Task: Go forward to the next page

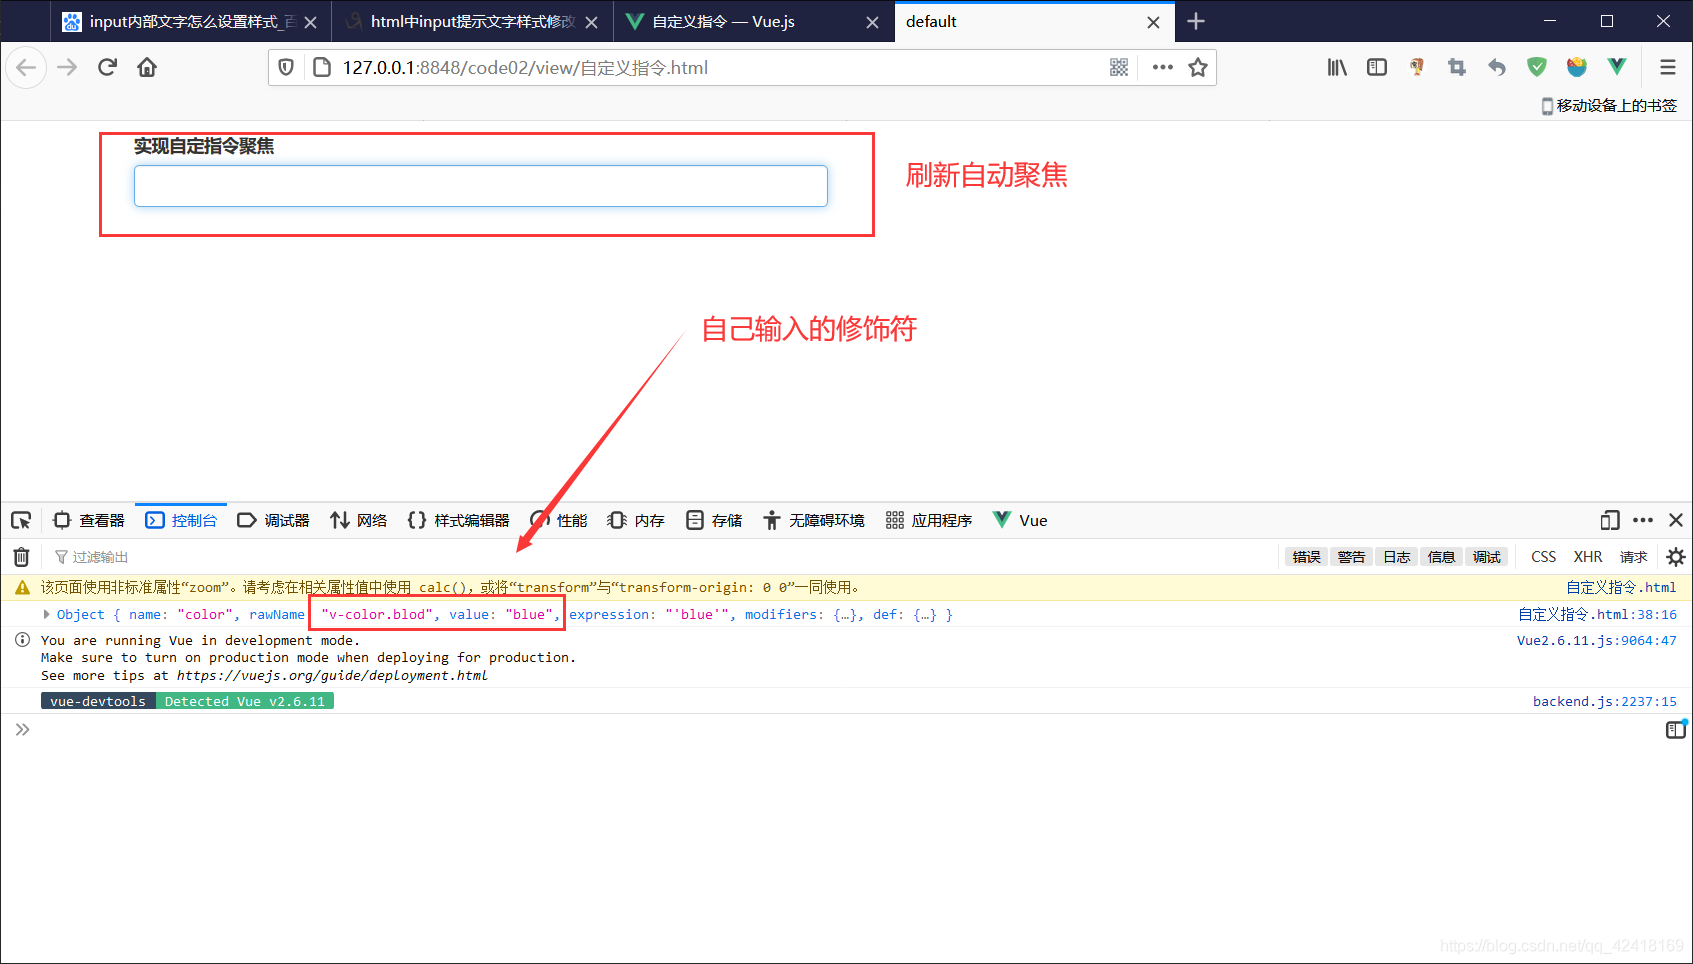Action: point(67,68)
